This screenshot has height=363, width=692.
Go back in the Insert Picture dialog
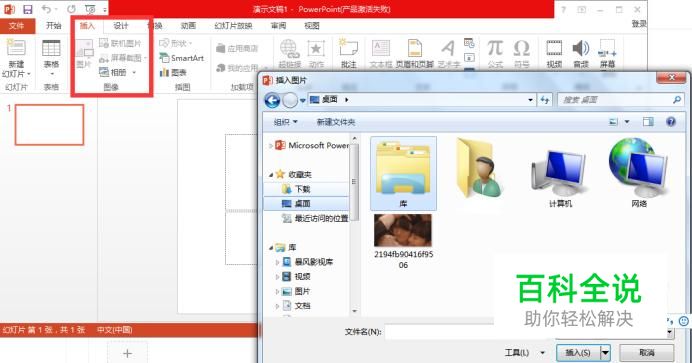[272, 101]
